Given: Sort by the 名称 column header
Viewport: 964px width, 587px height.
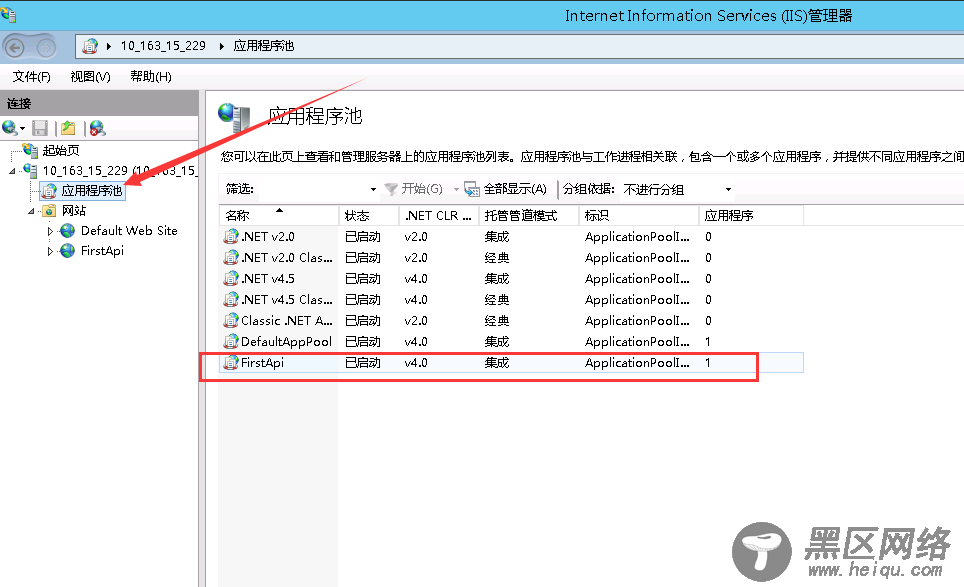Looking at the screenshot, I should pyautogui.click(x=279, y=216).
